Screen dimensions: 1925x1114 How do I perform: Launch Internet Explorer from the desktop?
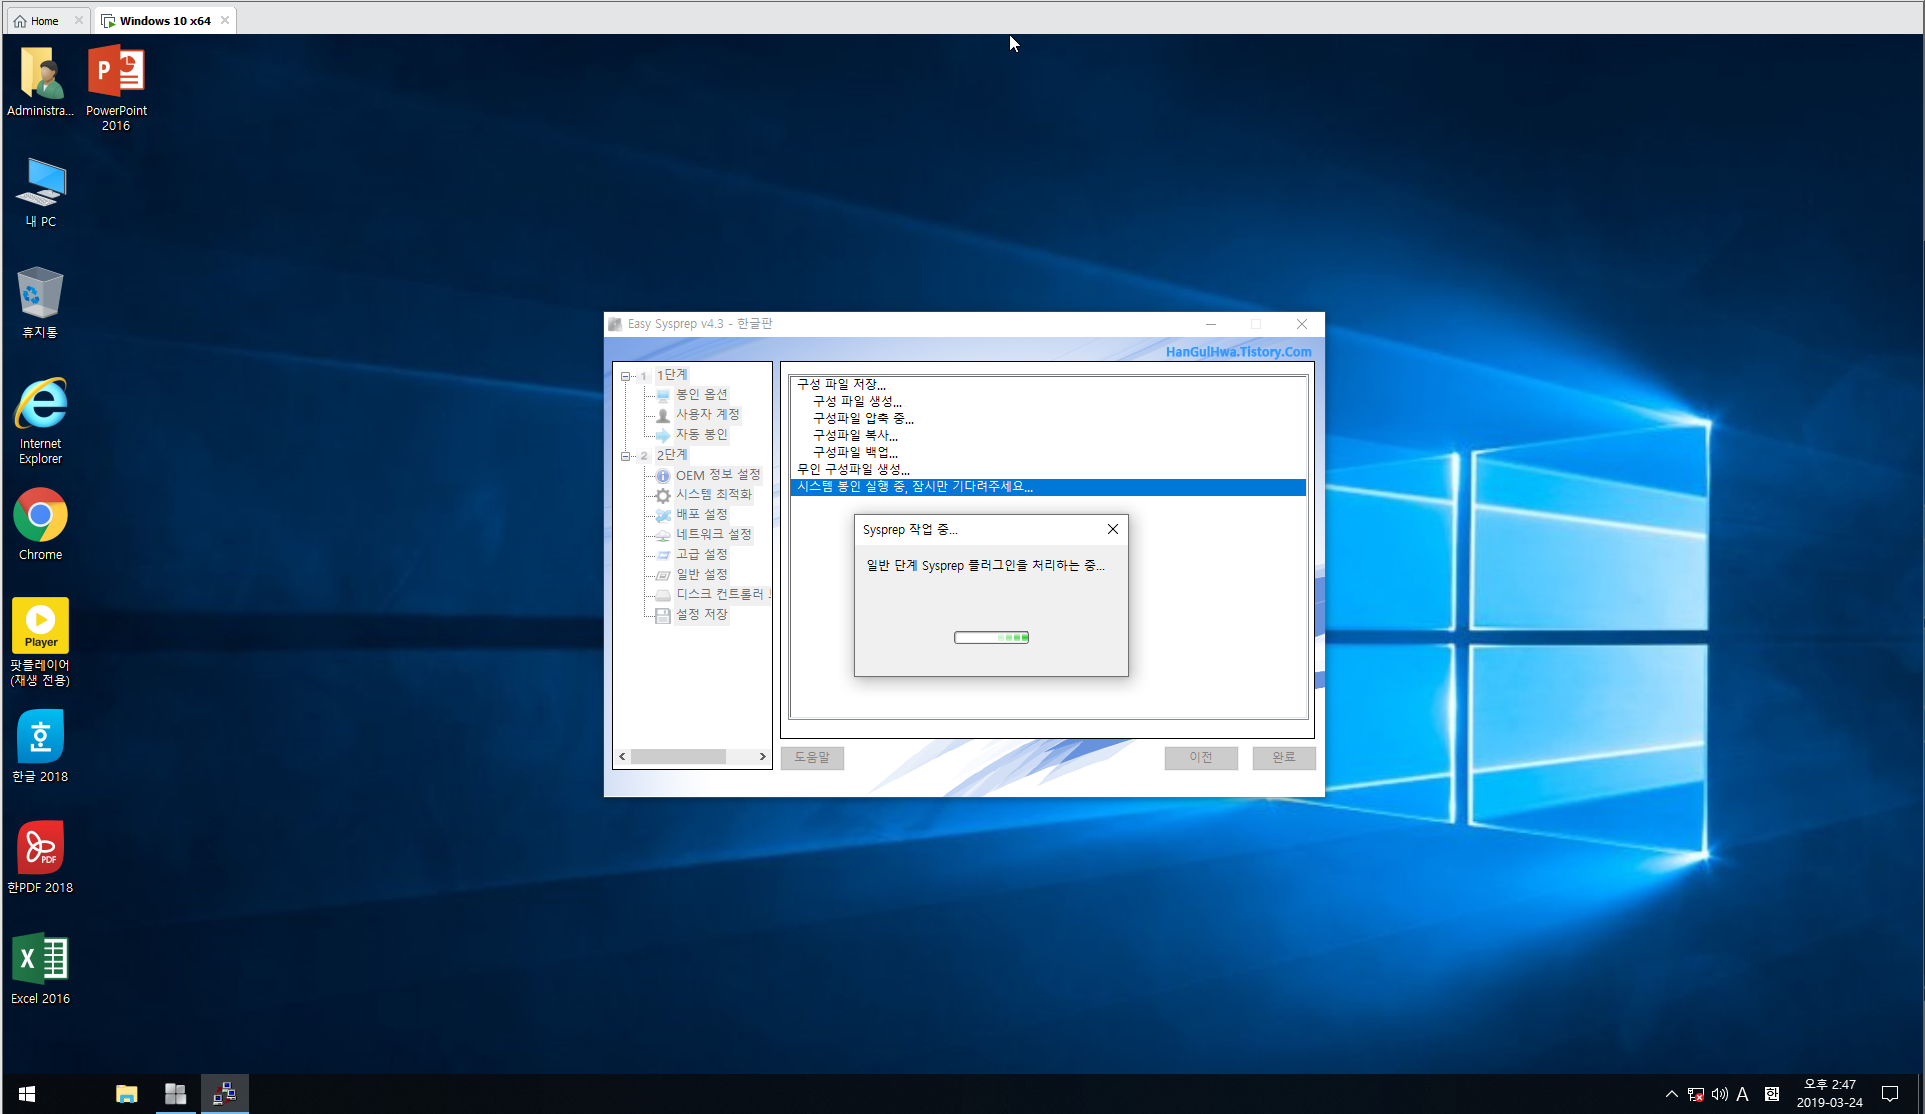click(40, 420)
